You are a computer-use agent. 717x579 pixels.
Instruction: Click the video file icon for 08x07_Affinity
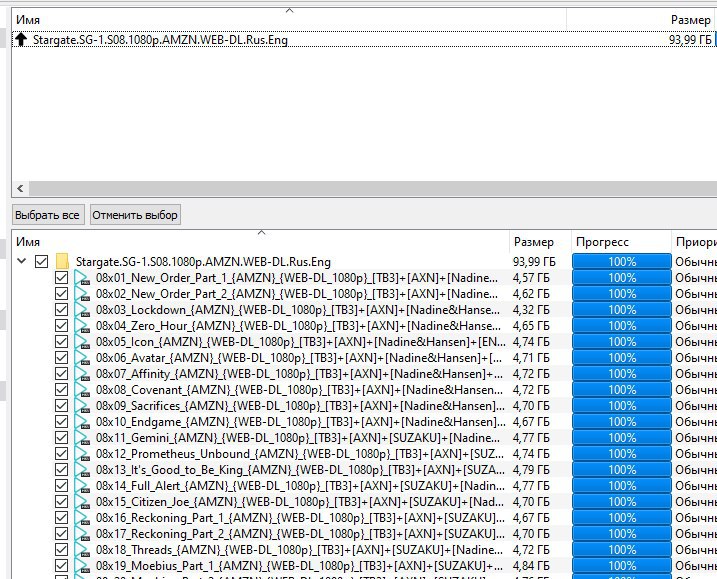82,374
